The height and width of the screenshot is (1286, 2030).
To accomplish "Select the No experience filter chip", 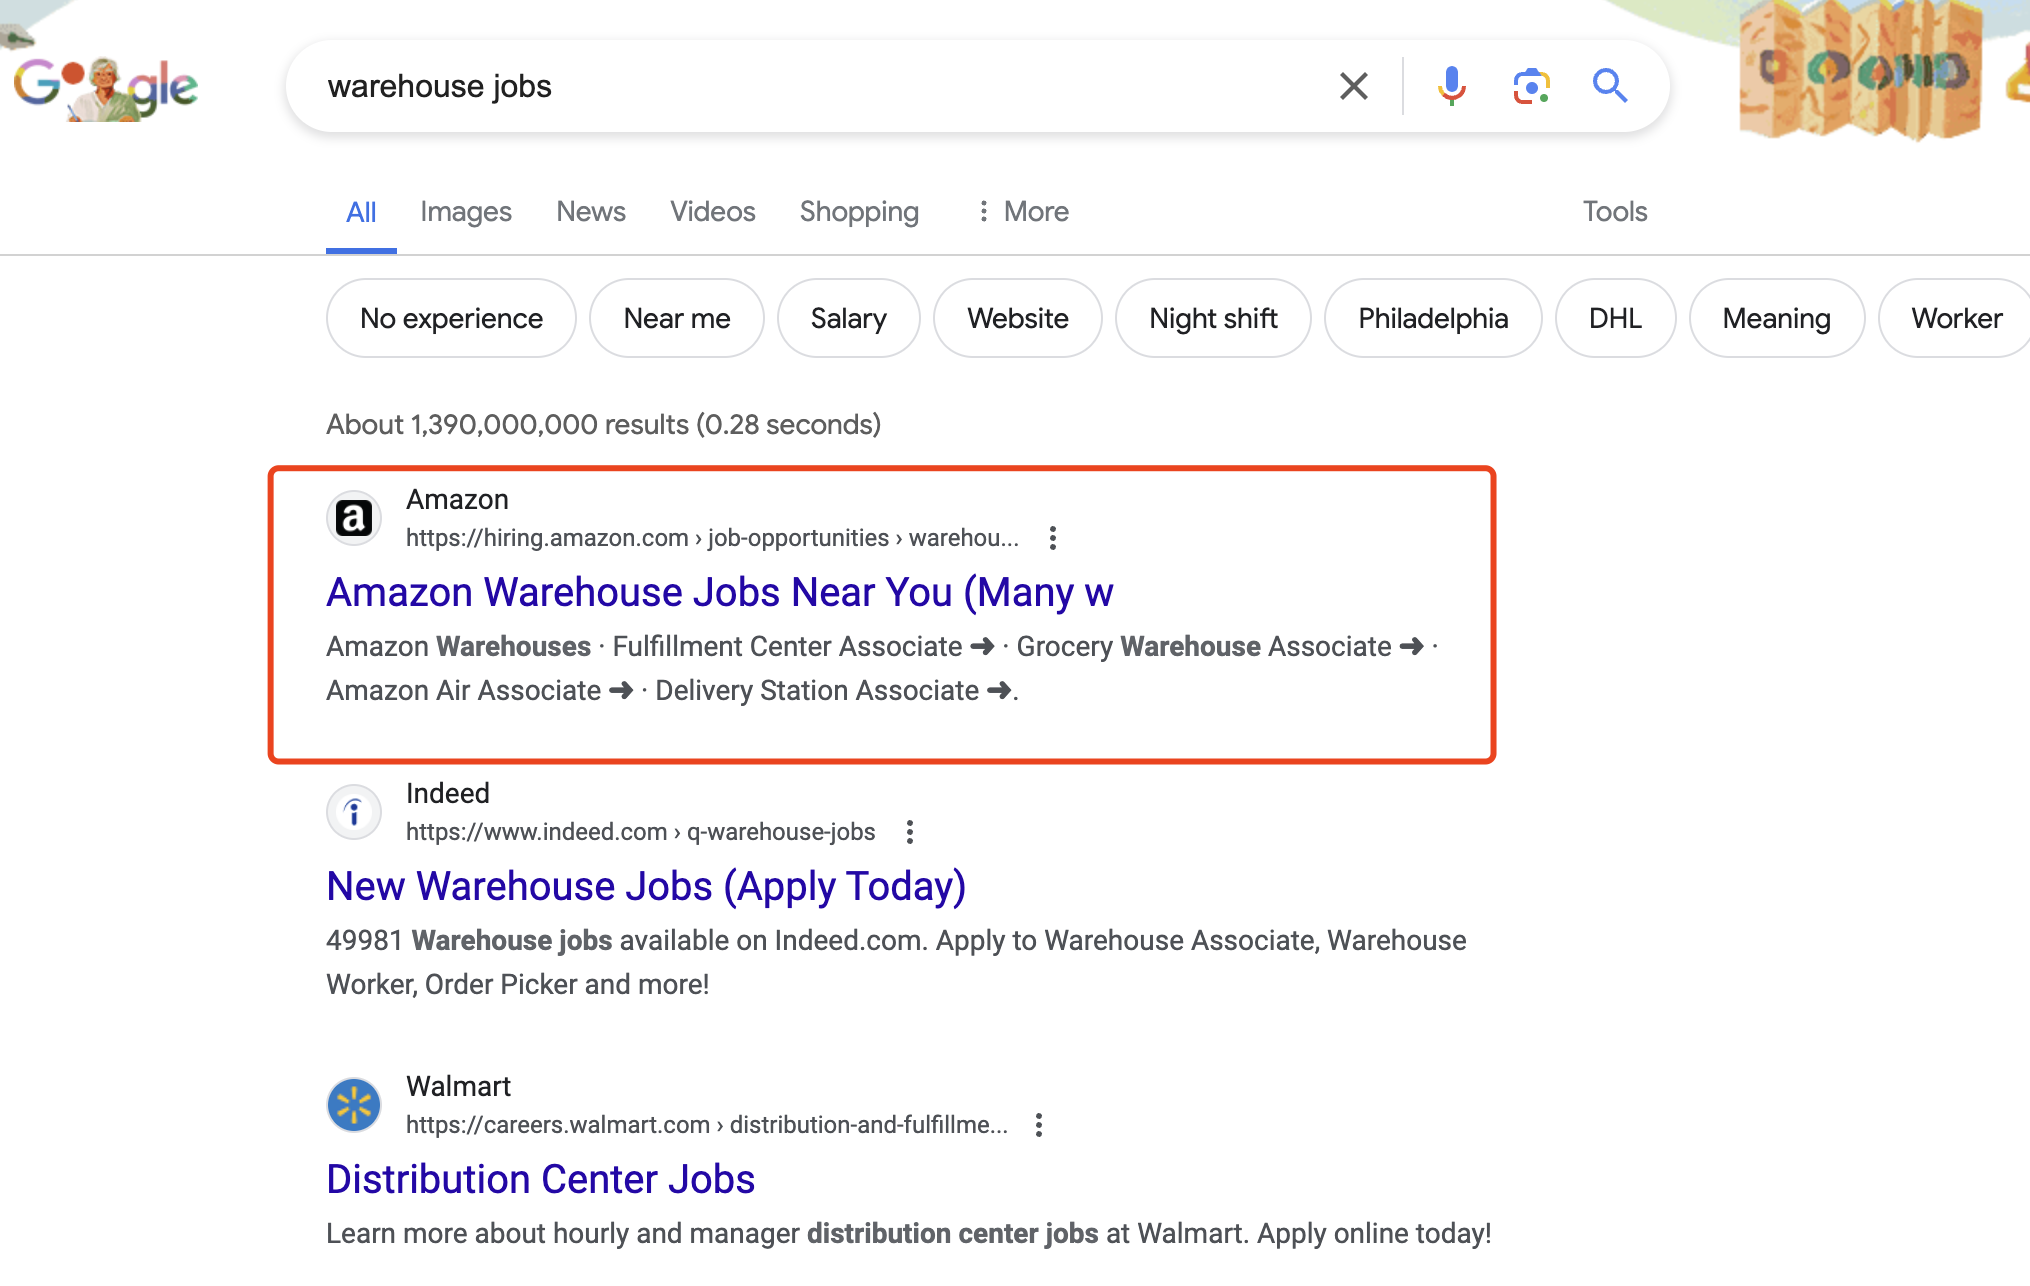I will point(451,318).
